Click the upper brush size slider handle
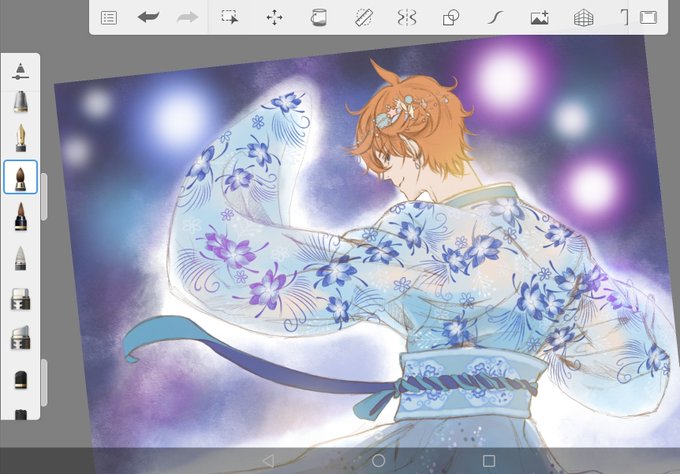The image size is (680, 474). tap(44, 197)
